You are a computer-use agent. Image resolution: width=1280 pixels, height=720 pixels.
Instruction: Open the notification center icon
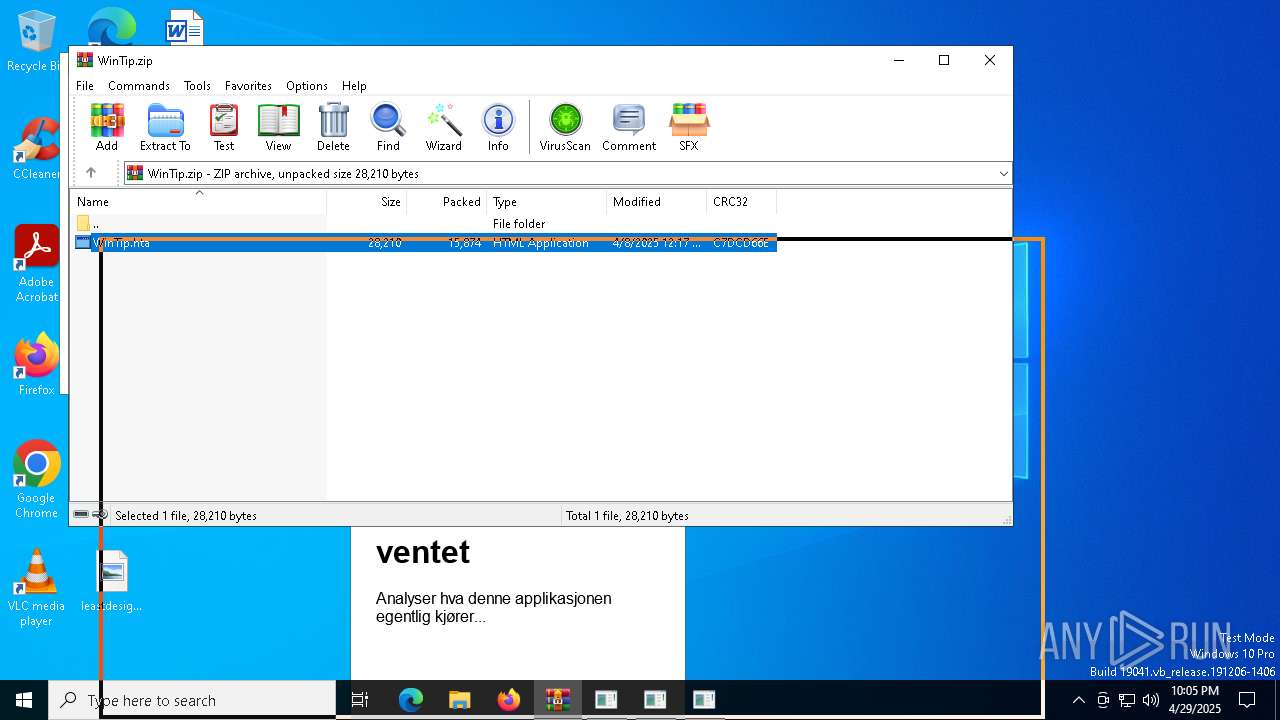pyautogui.click(x=1247, y=700)
